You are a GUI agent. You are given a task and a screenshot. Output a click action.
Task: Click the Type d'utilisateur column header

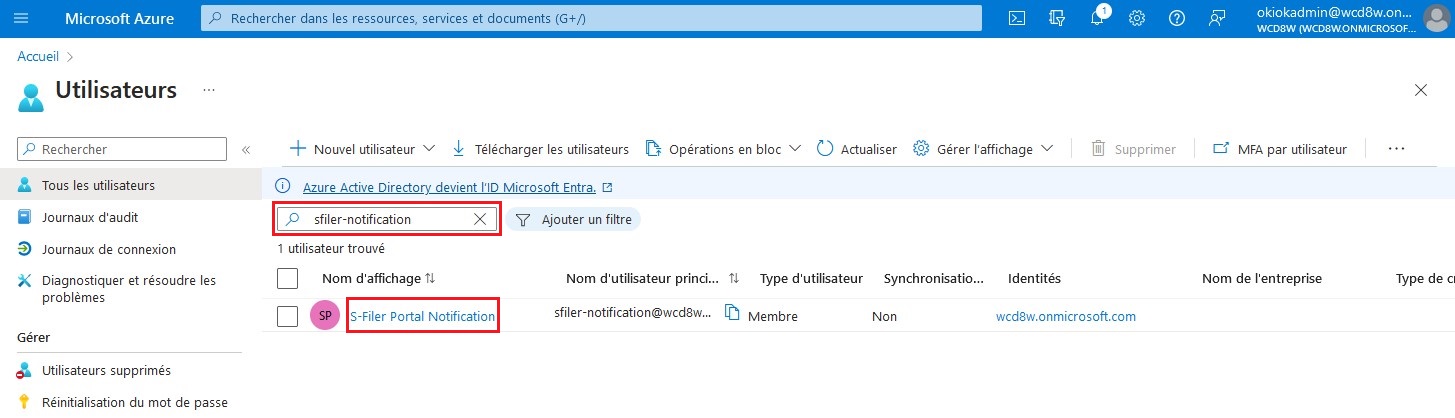[x=811, y=278]
